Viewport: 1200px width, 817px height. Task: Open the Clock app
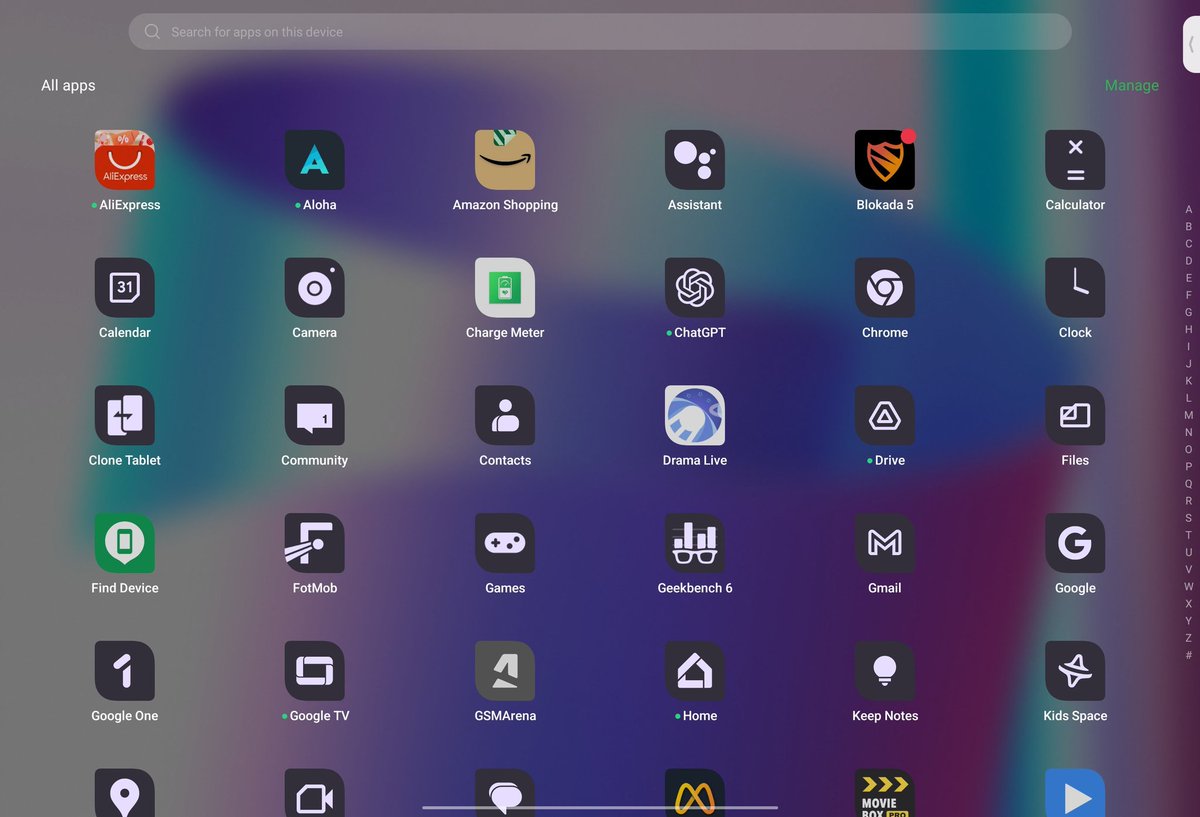click(x=1075, y=288)
